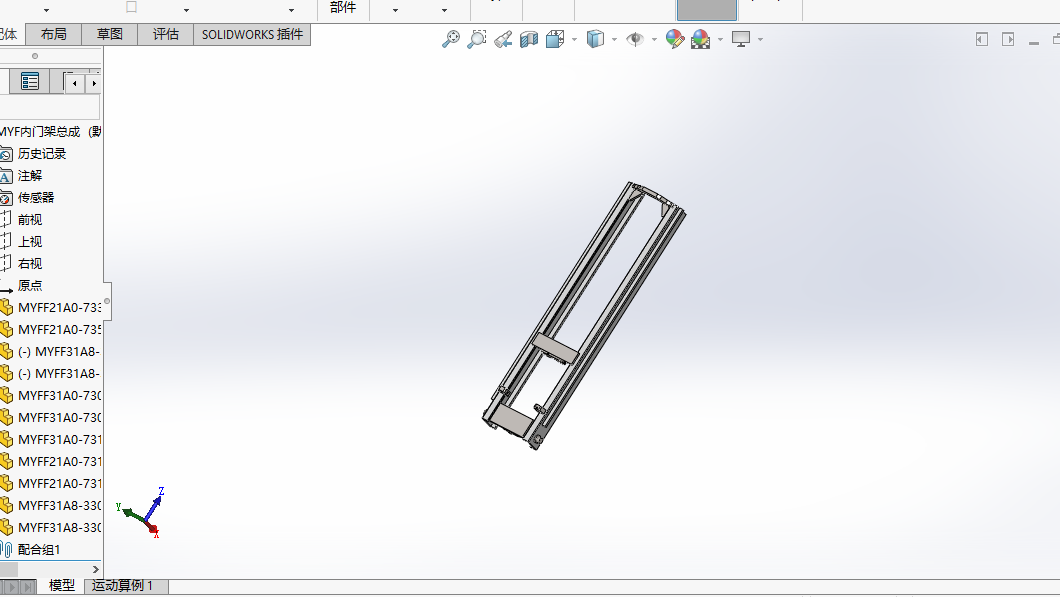This screenshot has width=1060, height=597.
Task: Switch to the 草图 tab
Action: point(110,34)
